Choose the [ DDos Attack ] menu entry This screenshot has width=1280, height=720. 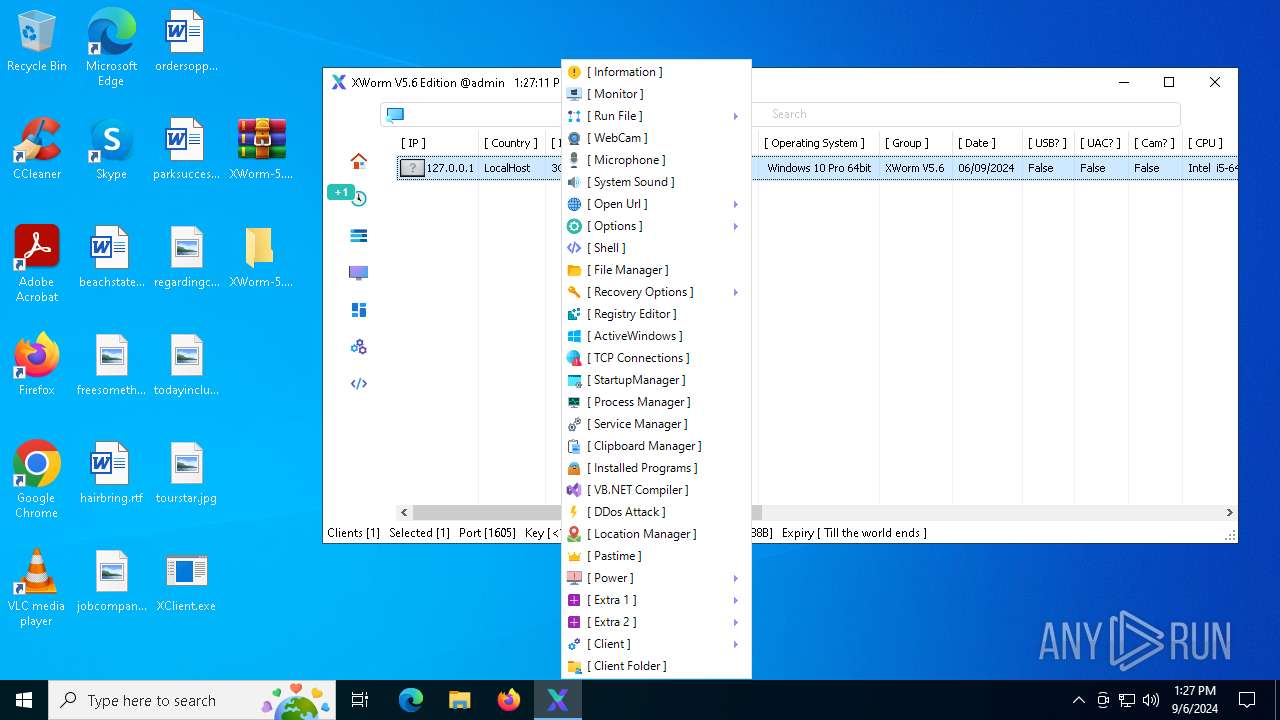pyautogui.click(x=656, y=512)
